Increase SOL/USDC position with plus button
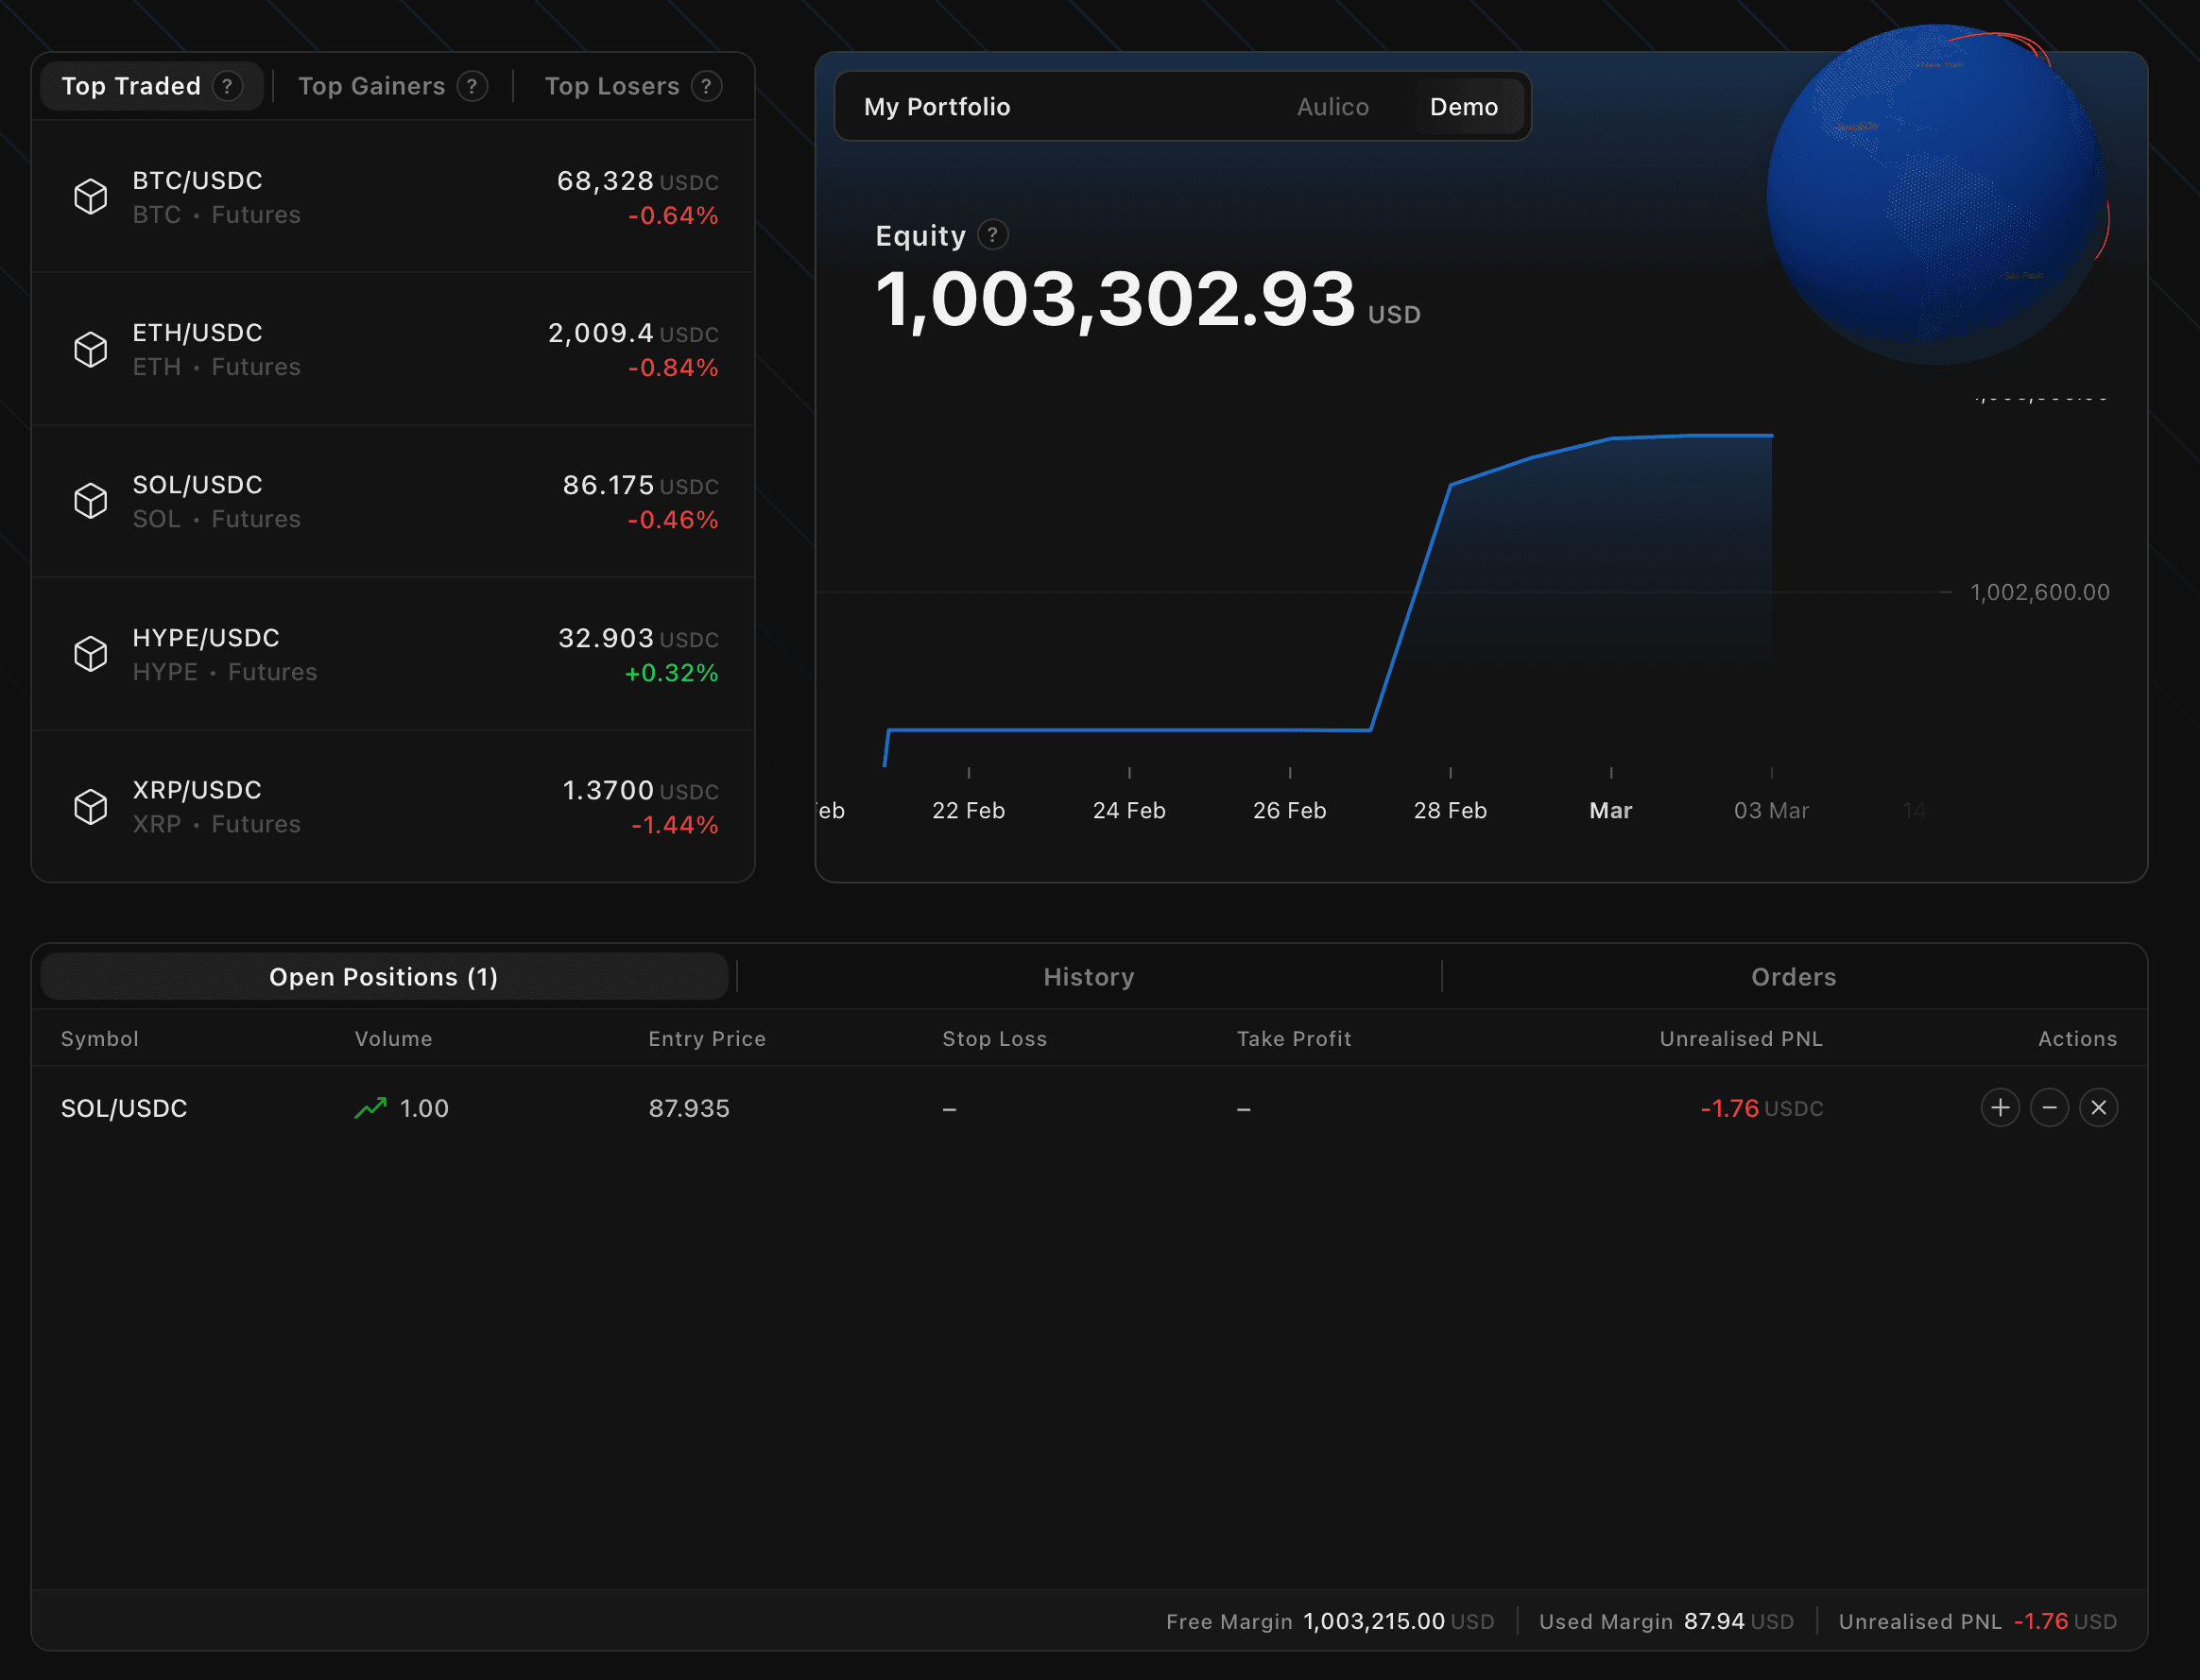Viewport: 2200px width, 1680px height. 1999,1107
